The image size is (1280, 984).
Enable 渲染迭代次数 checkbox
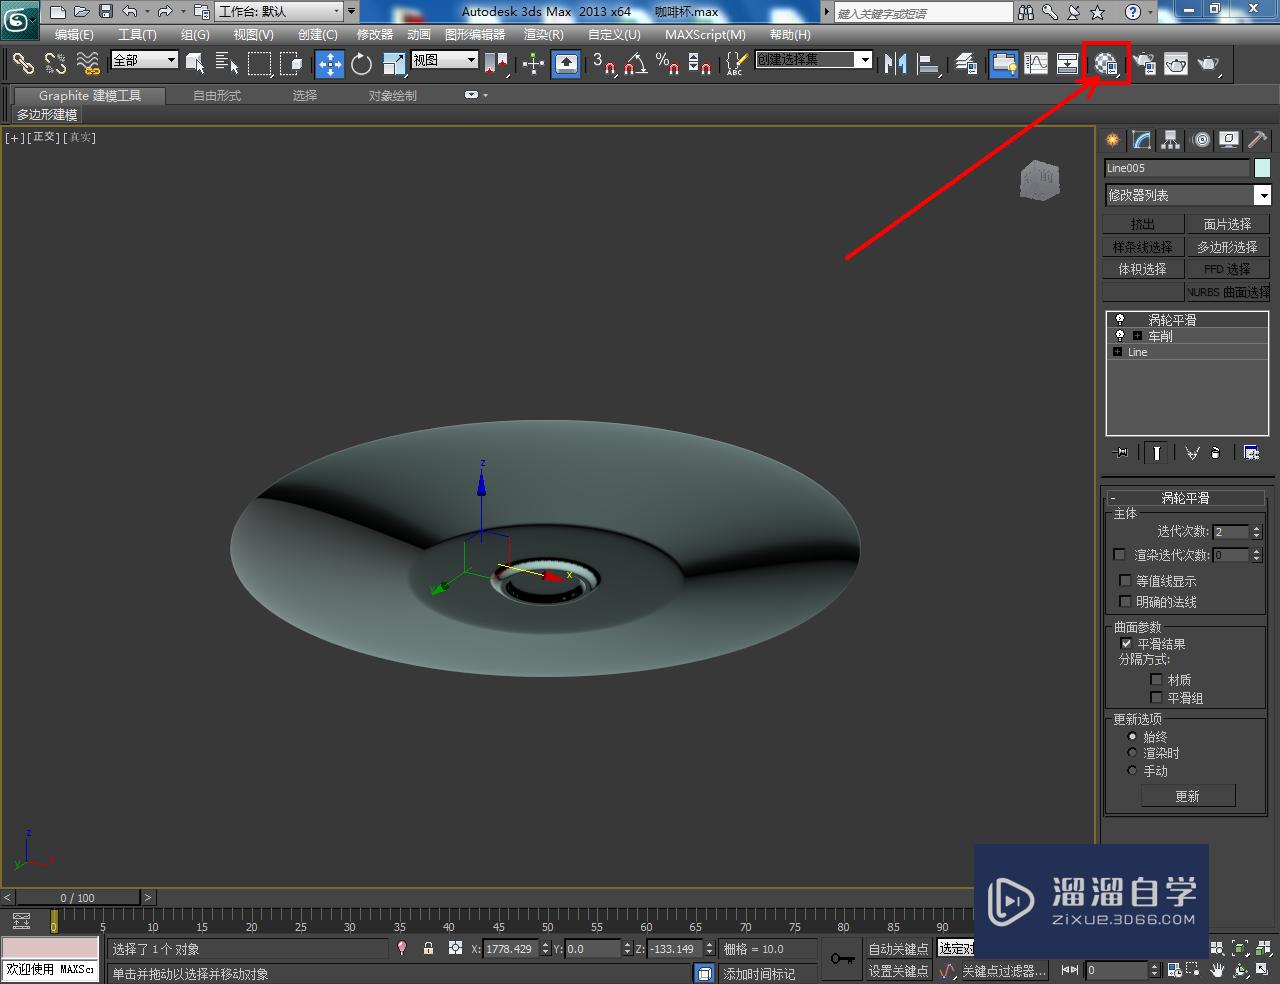click(x=1119, y=554)
